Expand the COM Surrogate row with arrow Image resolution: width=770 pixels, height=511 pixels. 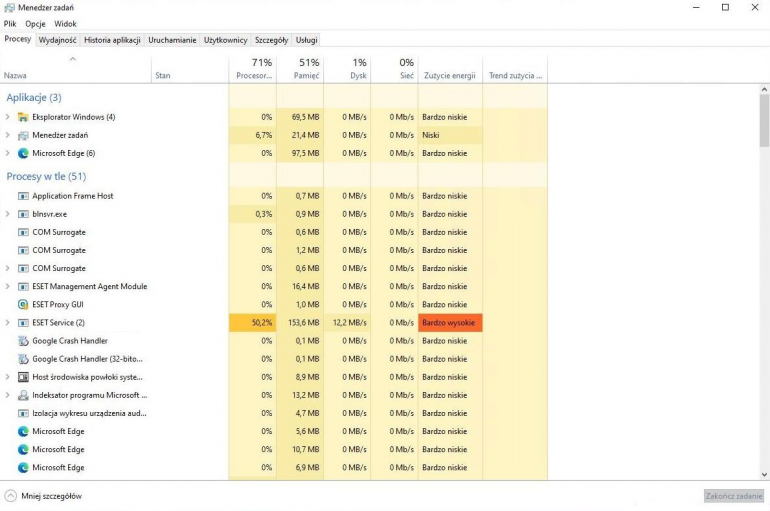[x=7, y=268]
